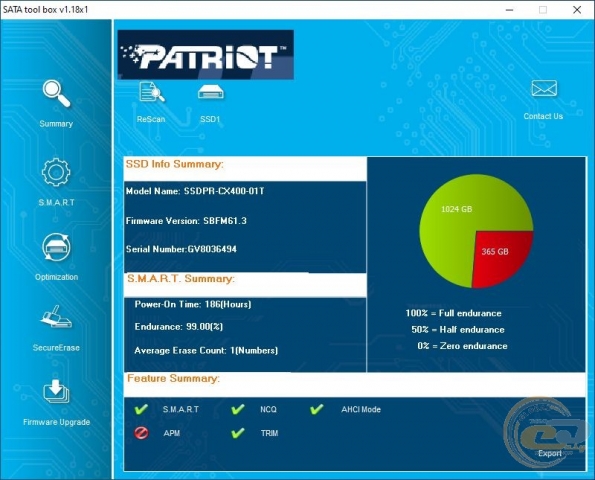Click the Contact Us link text
Image resolution: width=595 pixels, height=480 pixels.
(543, 116)
